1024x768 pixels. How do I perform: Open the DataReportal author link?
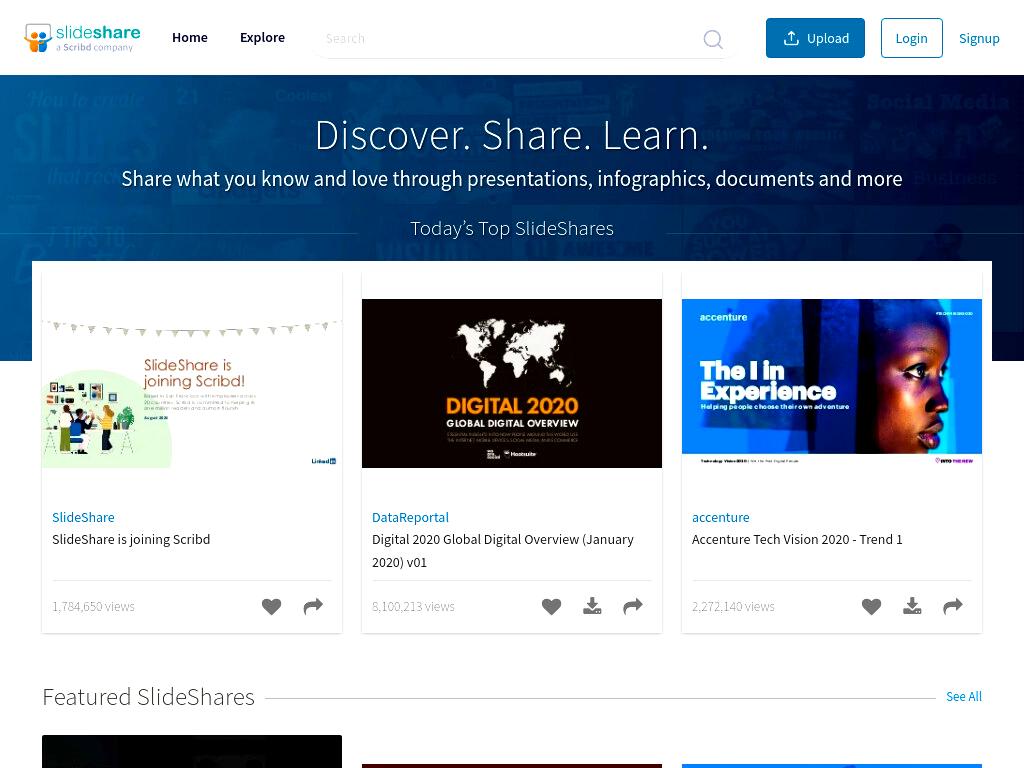[410, 517]
